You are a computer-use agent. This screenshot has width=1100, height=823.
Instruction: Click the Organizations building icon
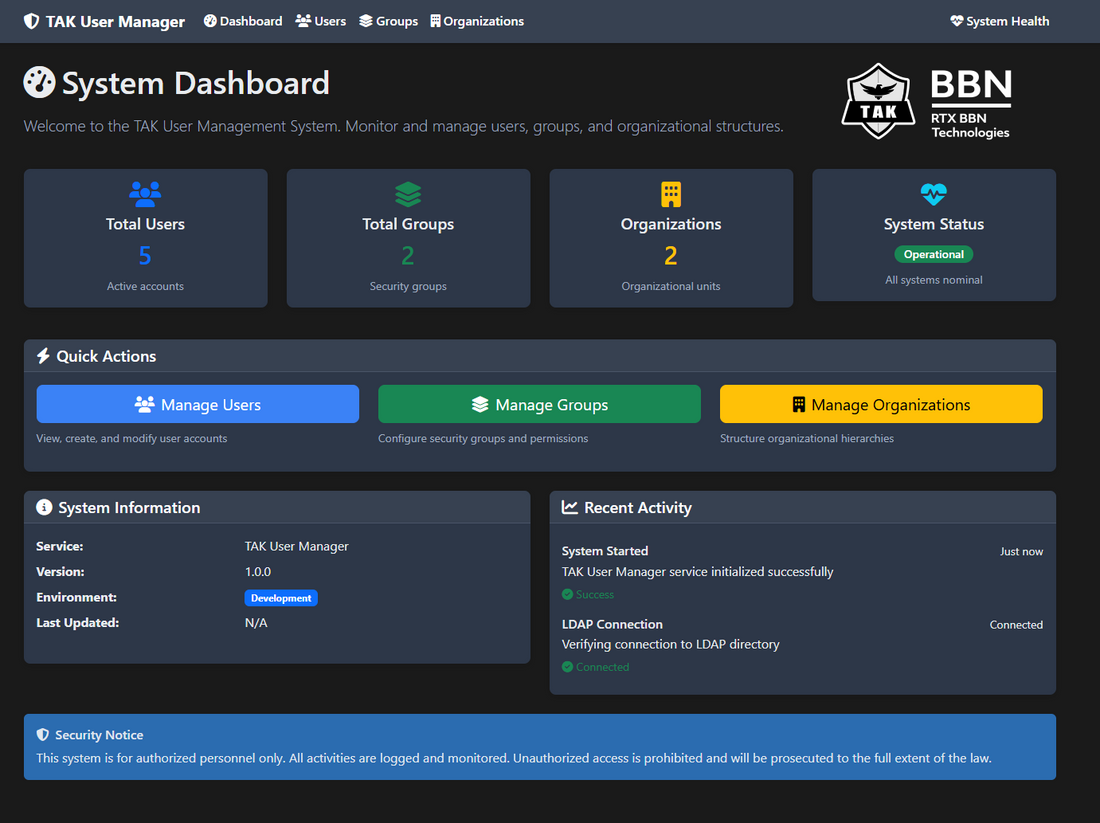click(670, 194)
